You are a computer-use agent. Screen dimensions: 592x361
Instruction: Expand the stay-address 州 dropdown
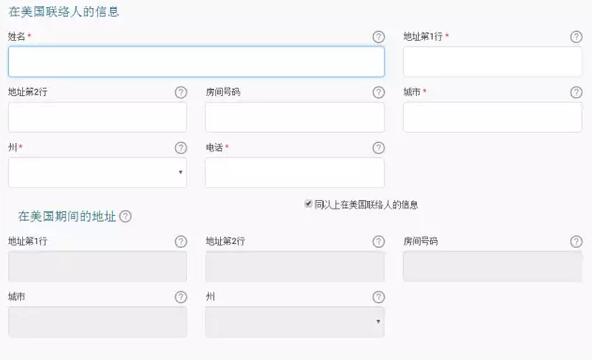pyautogui.click(x=295, y=322)
